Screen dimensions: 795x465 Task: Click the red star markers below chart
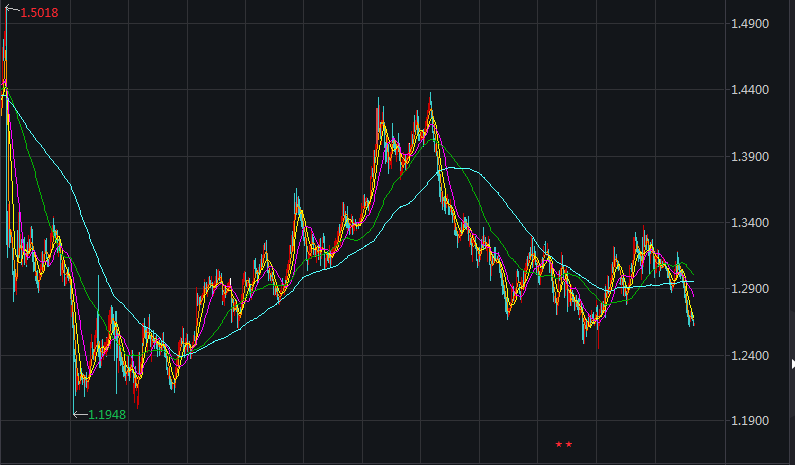tap(563, 444)
